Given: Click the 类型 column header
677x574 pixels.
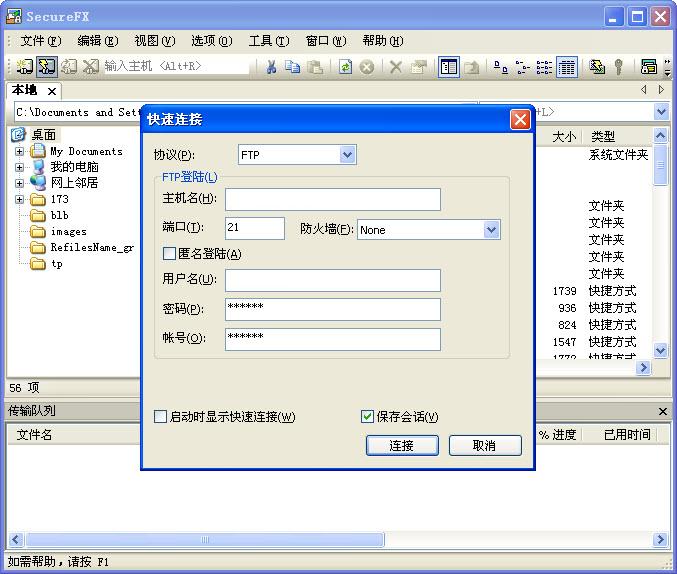Looking at the screenshot, I should point(603,136).
